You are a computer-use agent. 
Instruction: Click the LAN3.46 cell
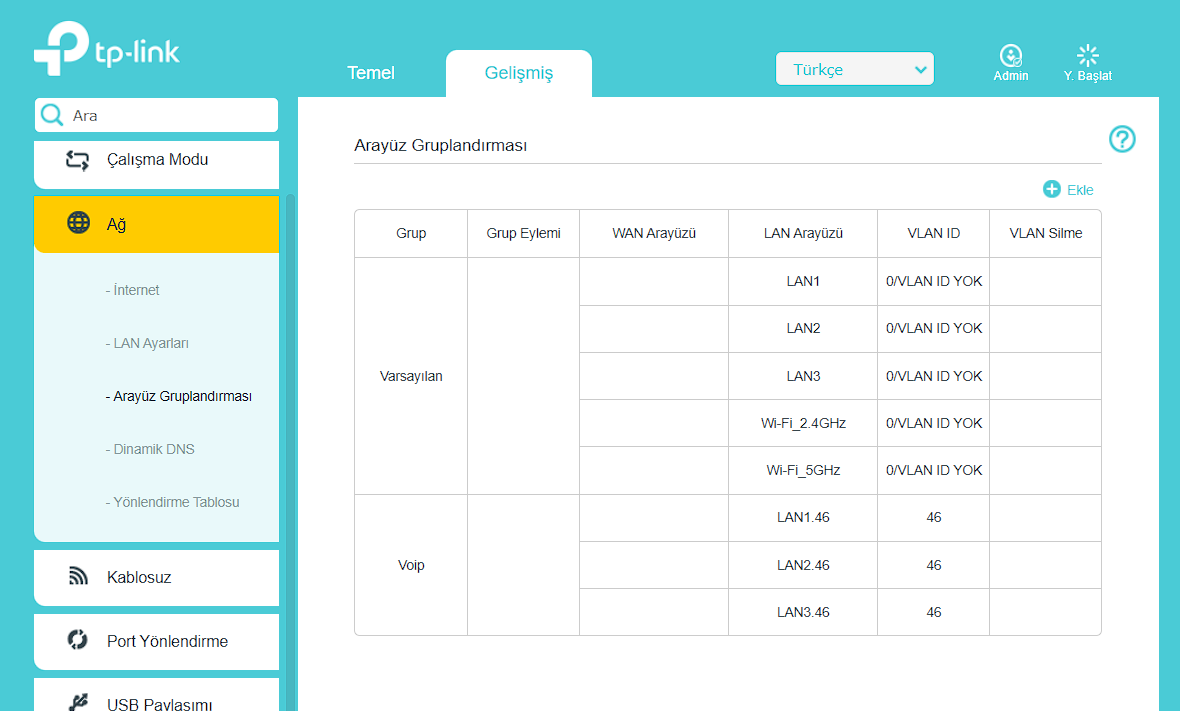point(803,612)
